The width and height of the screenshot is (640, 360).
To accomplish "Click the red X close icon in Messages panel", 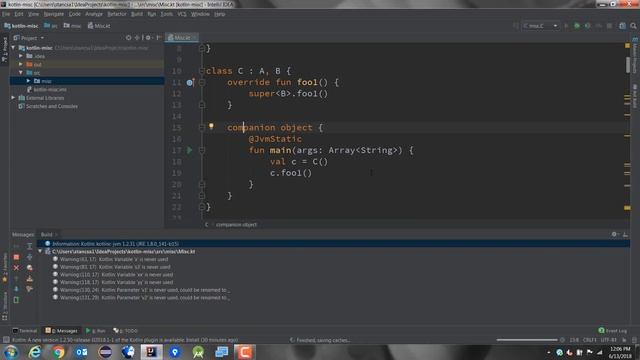I will coord(16,268).
